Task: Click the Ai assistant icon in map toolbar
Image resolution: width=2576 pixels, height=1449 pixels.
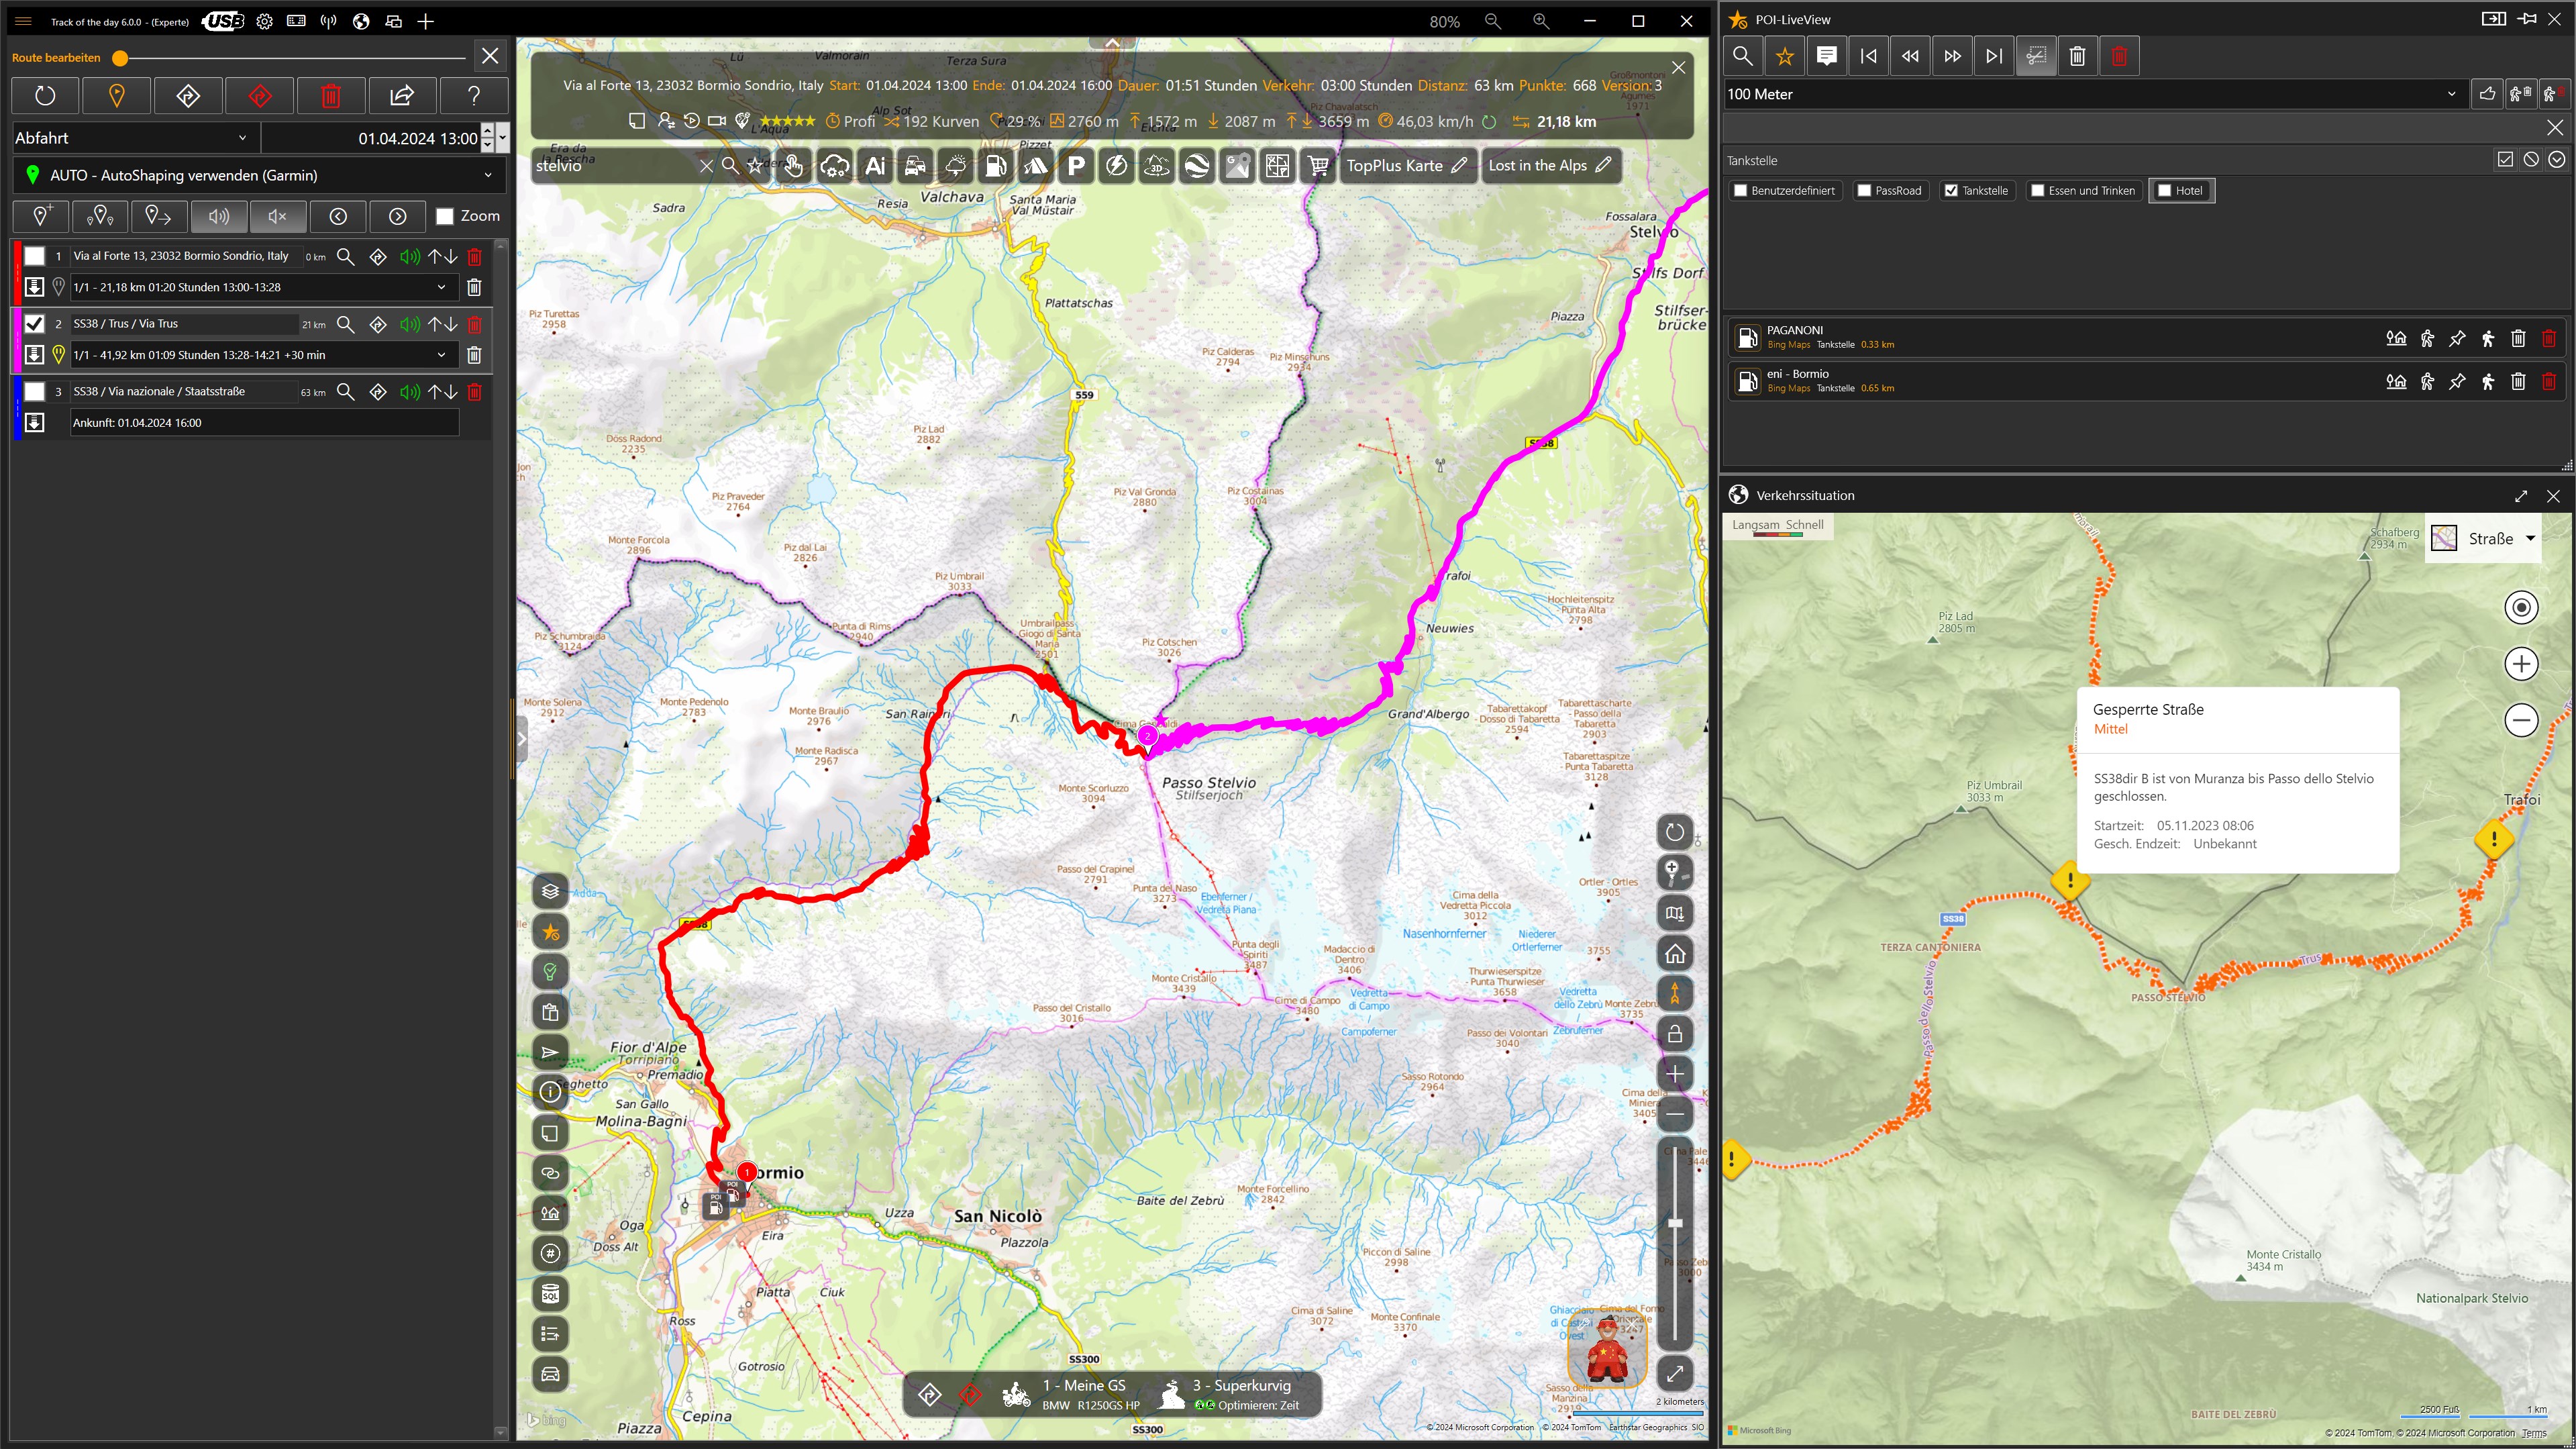Action: tap(875, 166)
